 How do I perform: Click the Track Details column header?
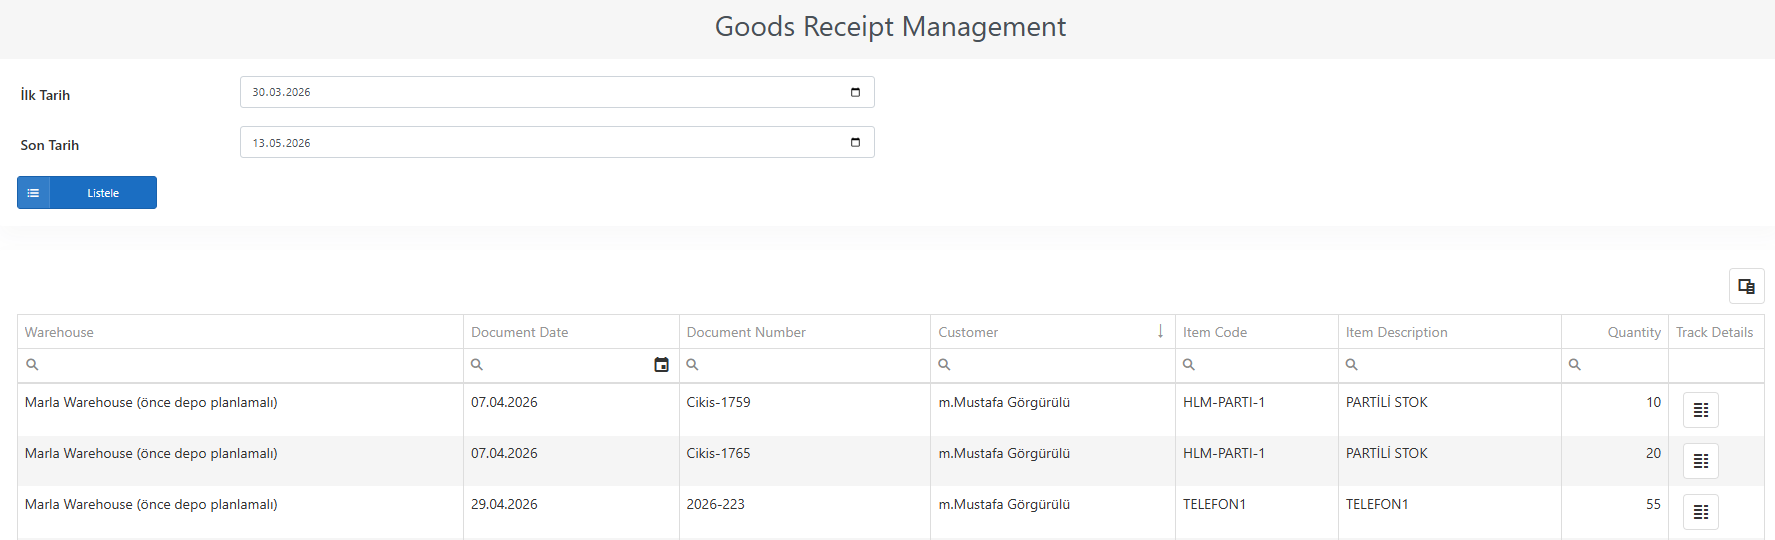tap(1715, 332)
